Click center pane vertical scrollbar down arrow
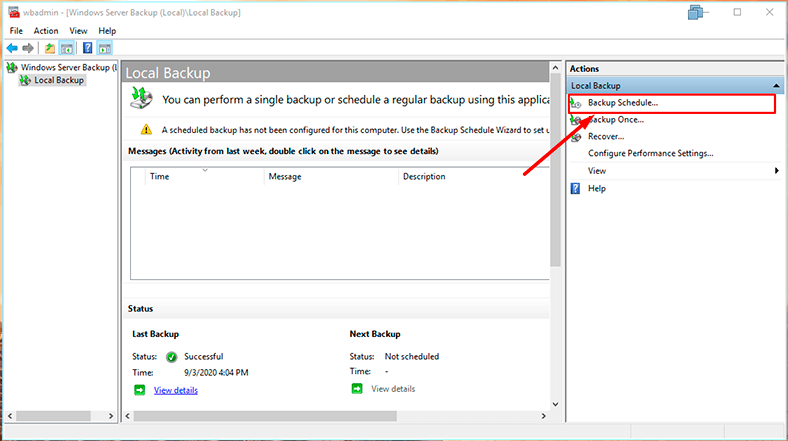Image resolution: width=788 pixels, height=441 pixels. tap(555, 404)
